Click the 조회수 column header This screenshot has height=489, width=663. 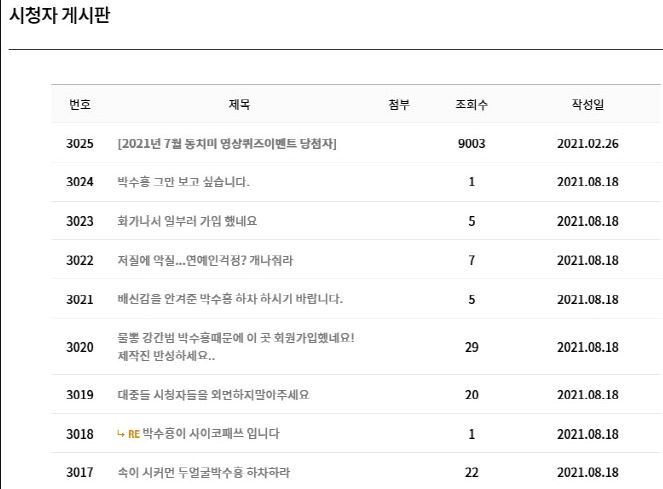point(471,104)
